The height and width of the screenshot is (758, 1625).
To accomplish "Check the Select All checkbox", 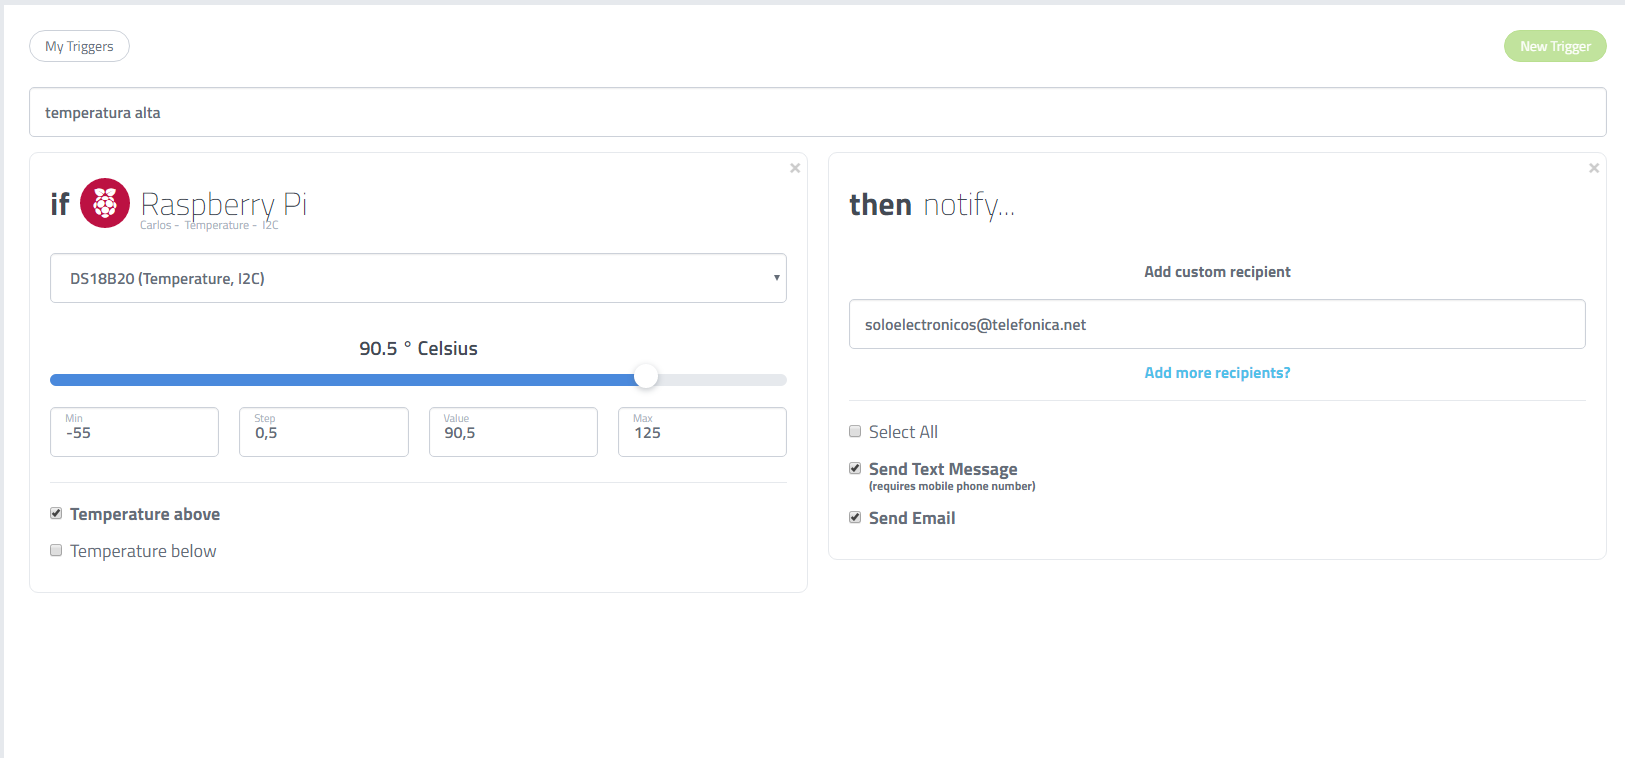I will 855,431.
